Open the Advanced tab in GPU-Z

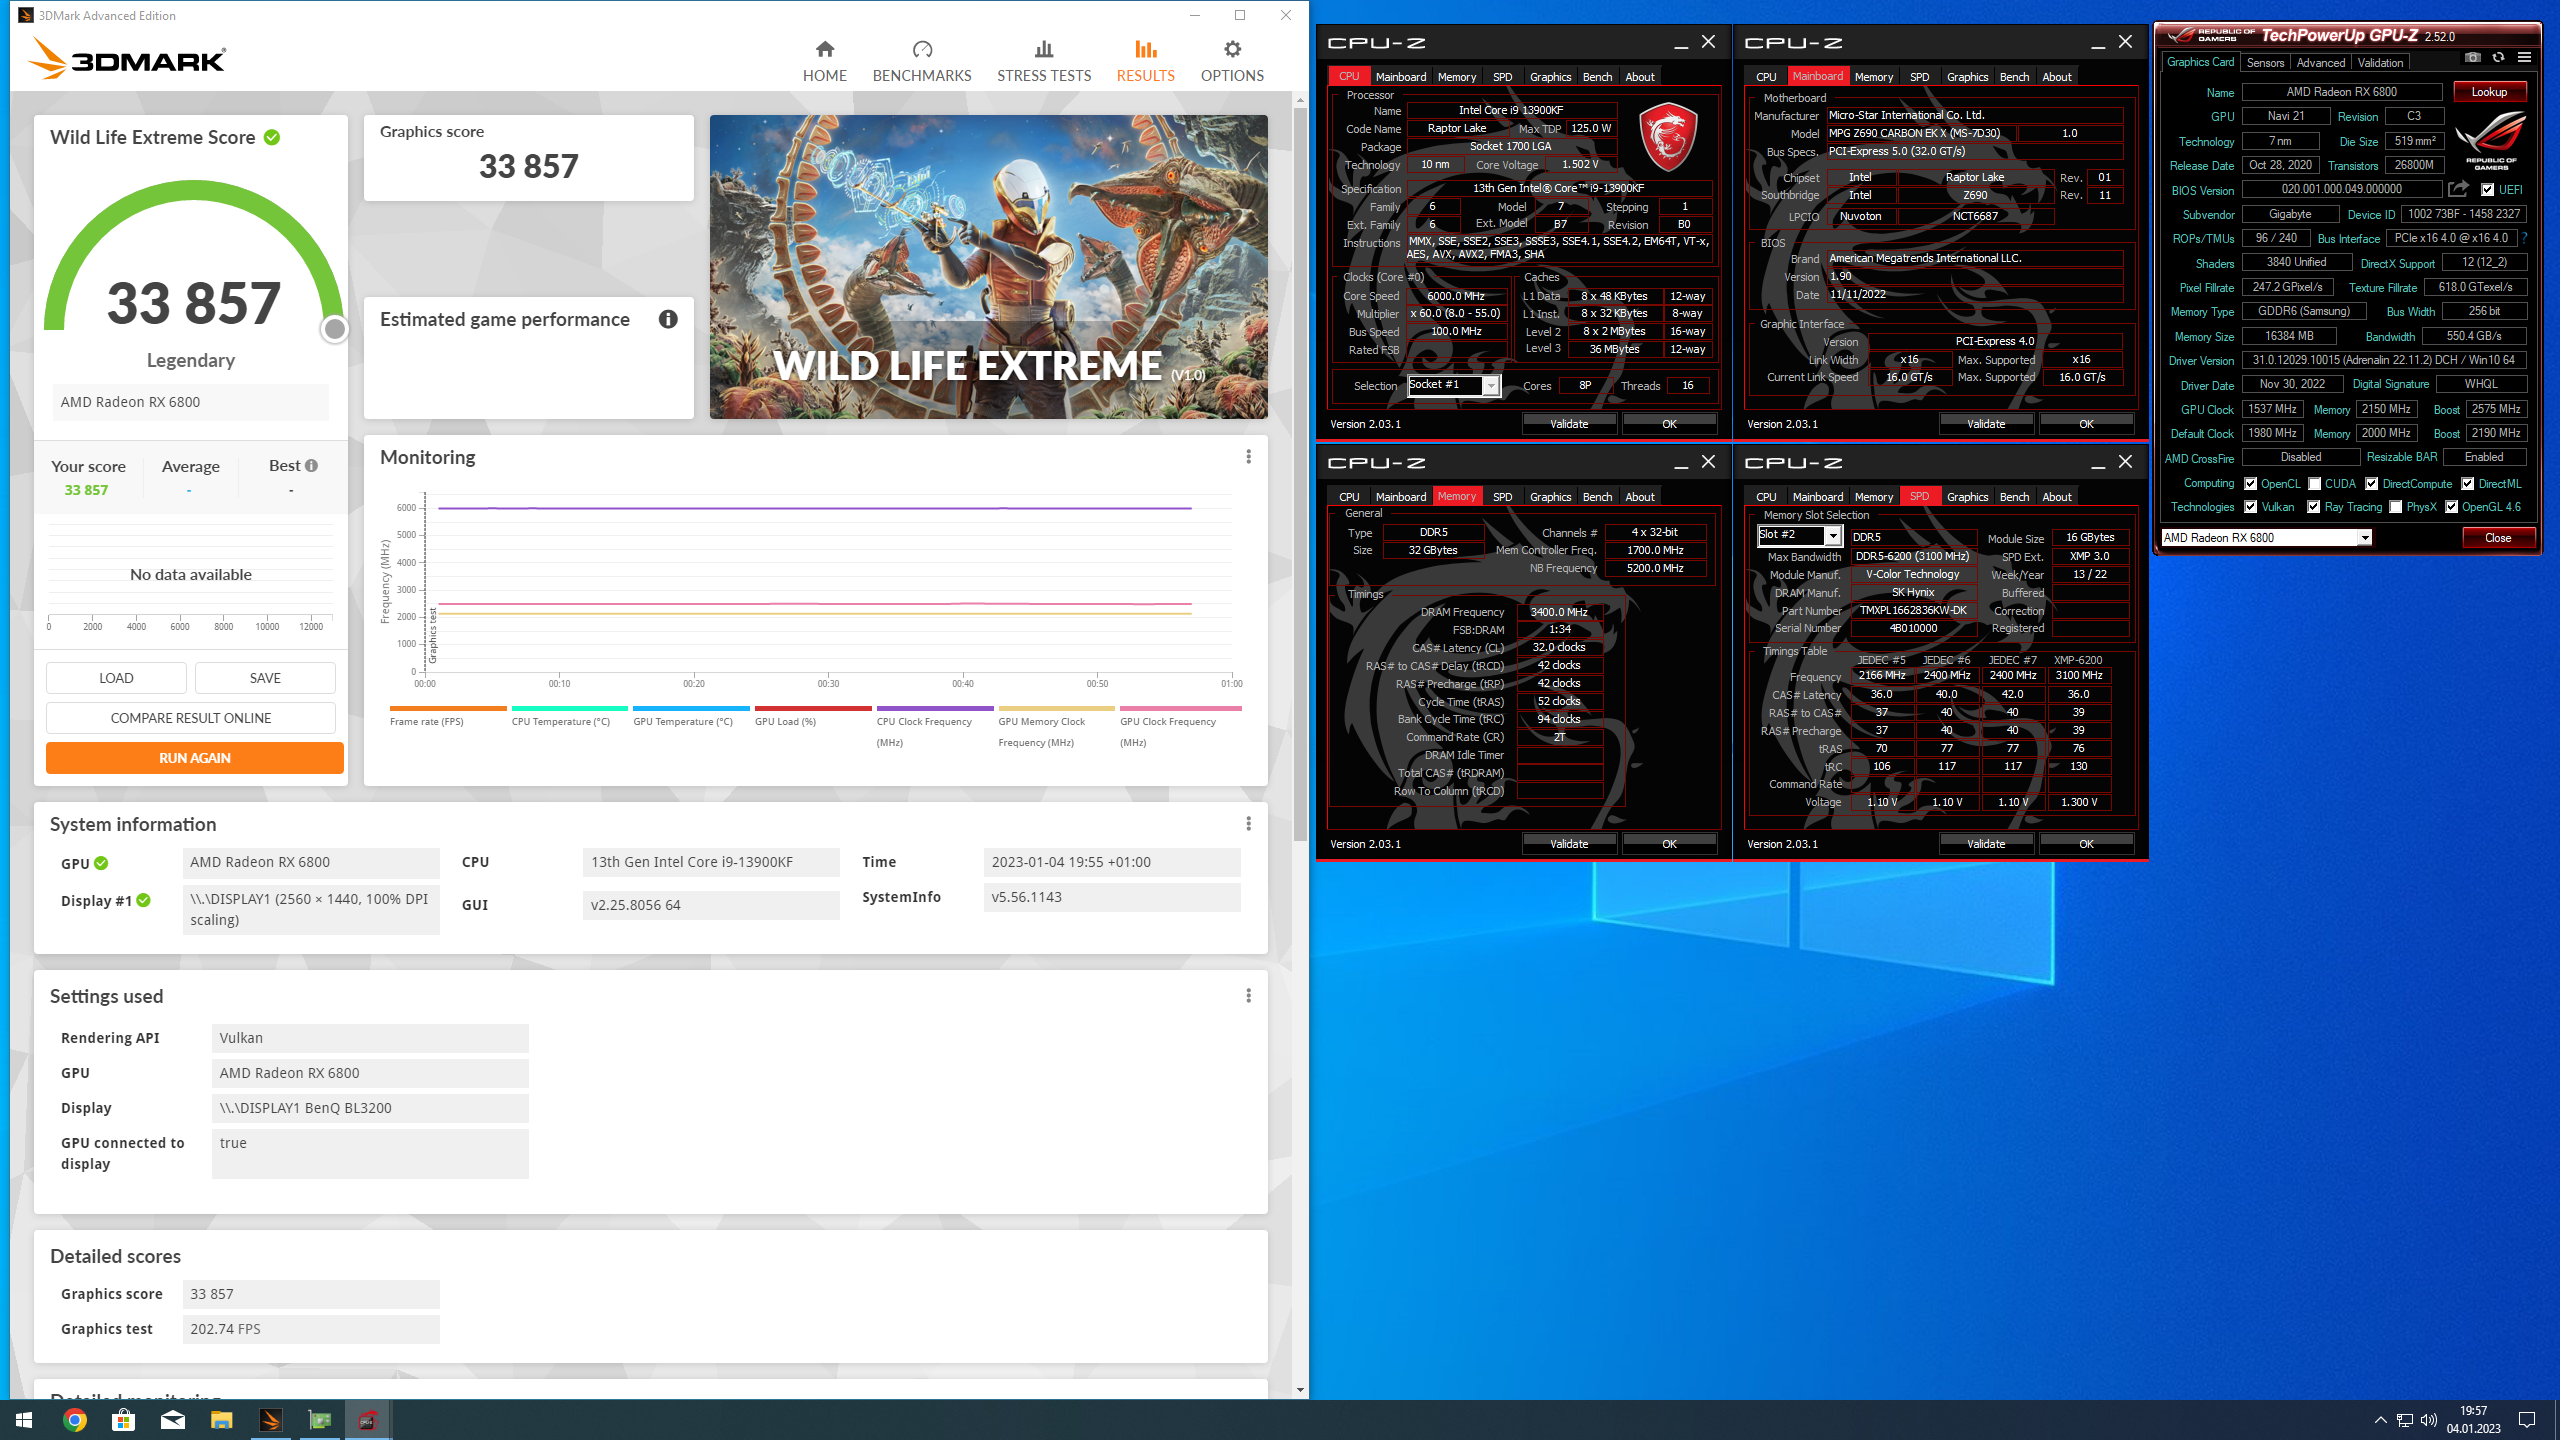[2320, 63]
